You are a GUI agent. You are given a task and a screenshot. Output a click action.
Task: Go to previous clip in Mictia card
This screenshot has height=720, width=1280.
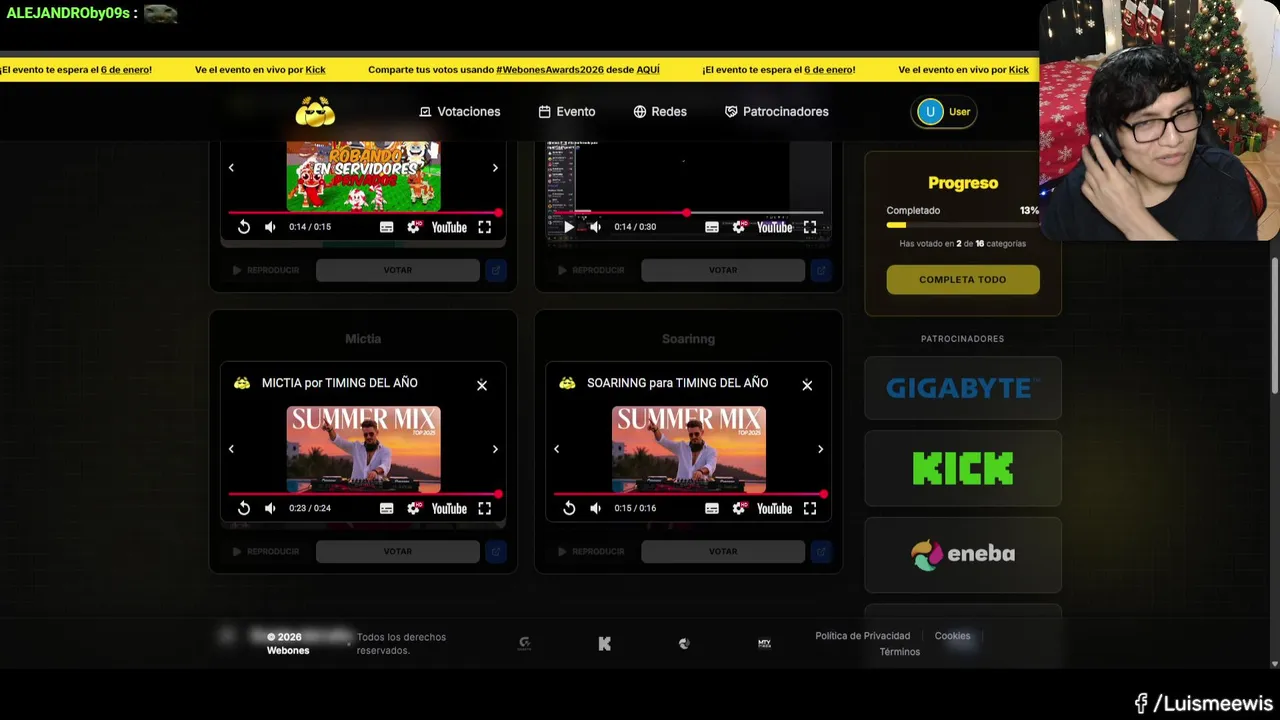pyautogui.click(x=231, y=449)
